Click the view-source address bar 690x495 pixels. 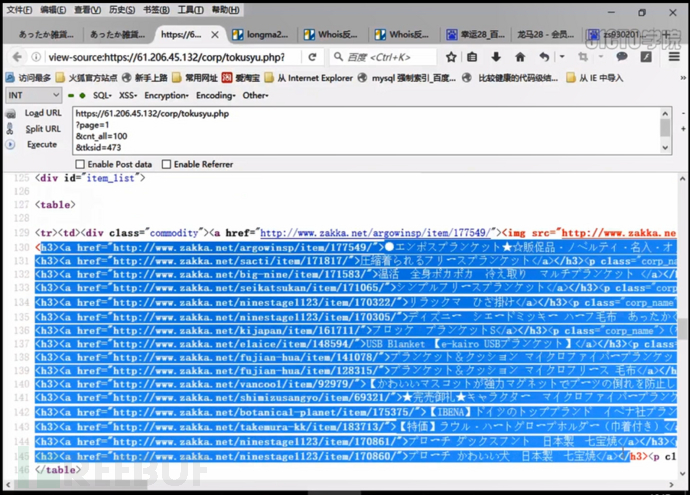tap(166, 57)
